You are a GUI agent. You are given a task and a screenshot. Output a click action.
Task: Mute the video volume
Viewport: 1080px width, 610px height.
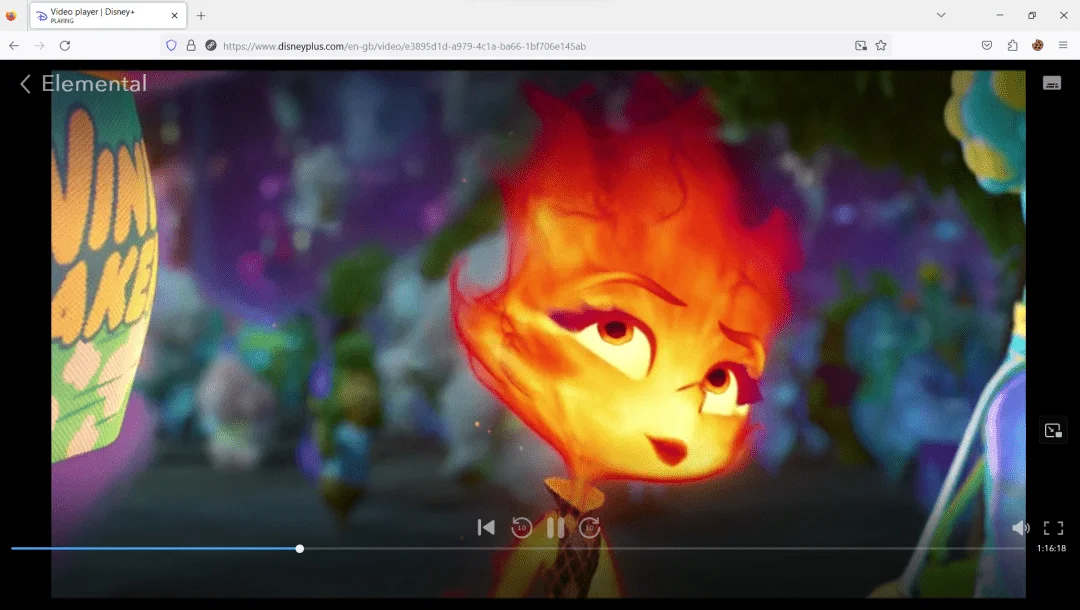[1021, 528]
